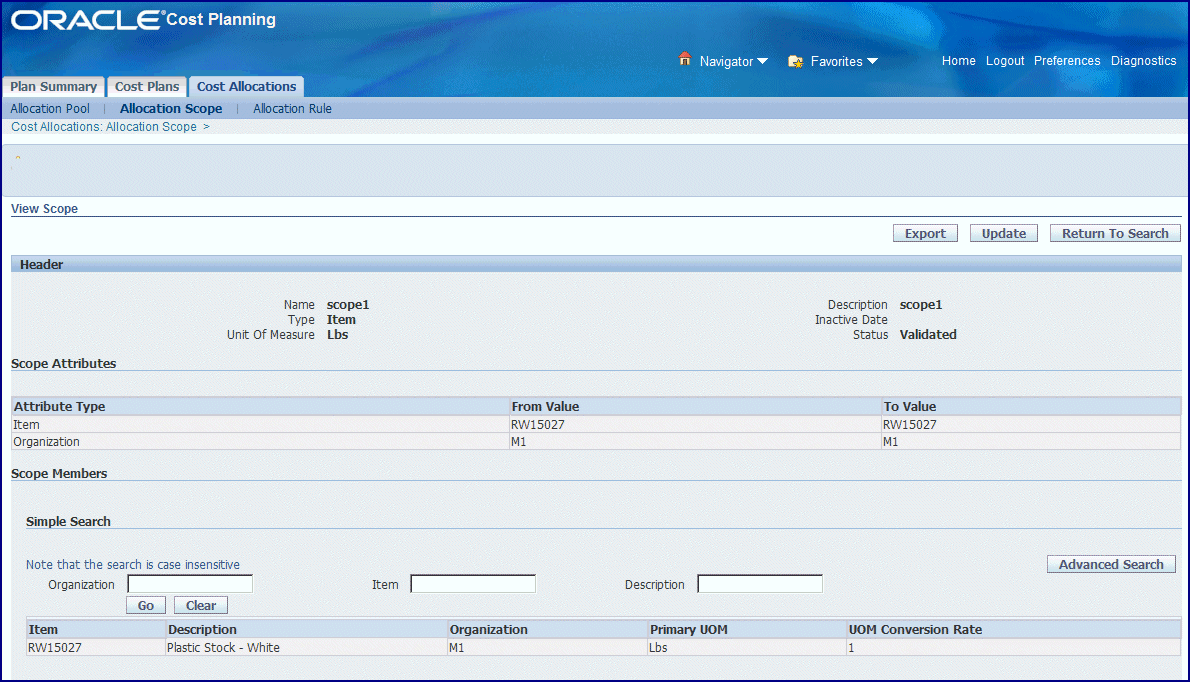
Task: Click the Update button
Action: click(1003, 234)
